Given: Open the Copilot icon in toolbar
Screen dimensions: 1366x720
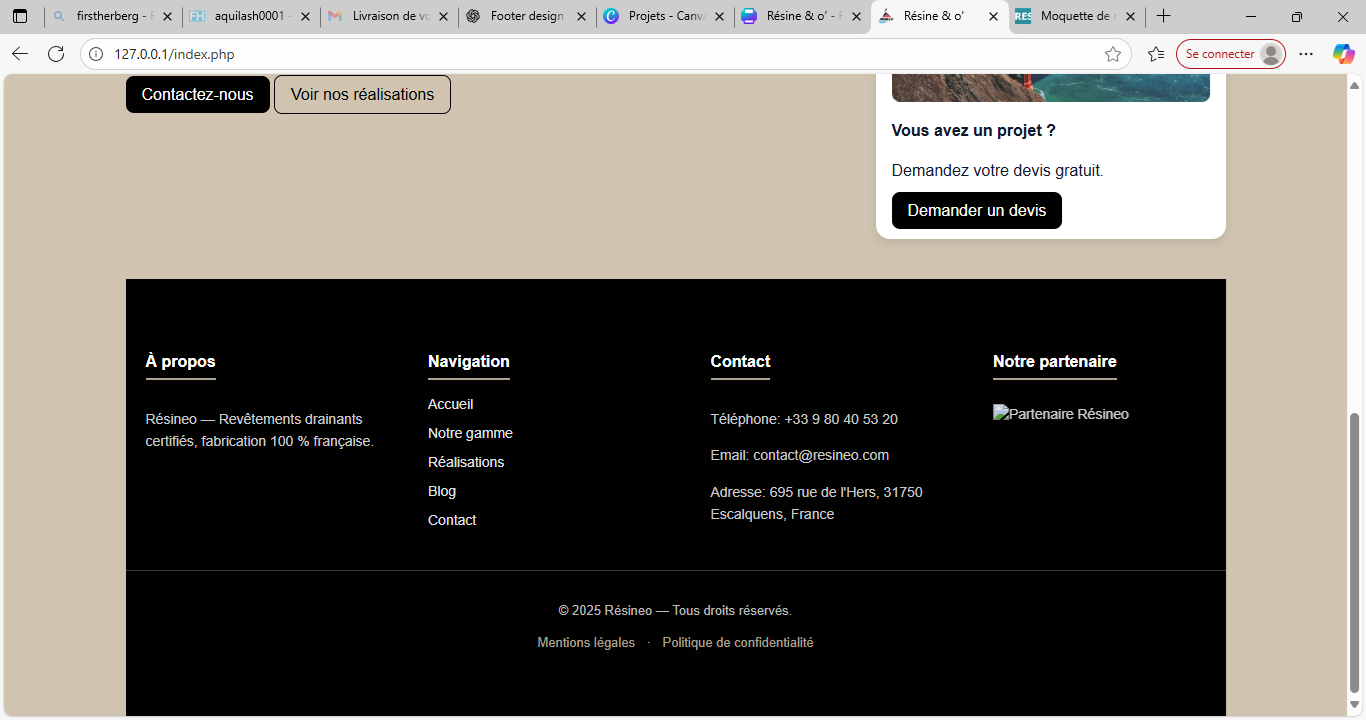Looking at the screenshot, I should 1343,54.
